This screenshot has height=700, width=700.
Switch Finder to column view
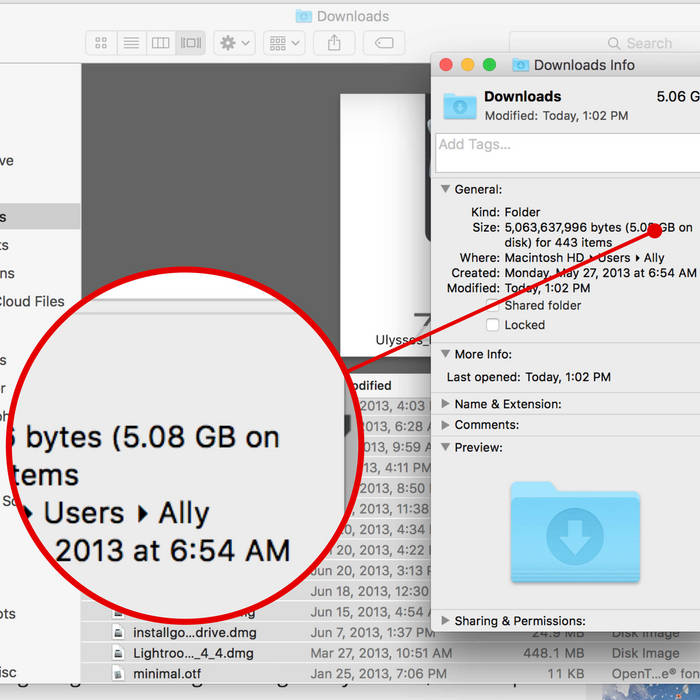click(161, 43)
